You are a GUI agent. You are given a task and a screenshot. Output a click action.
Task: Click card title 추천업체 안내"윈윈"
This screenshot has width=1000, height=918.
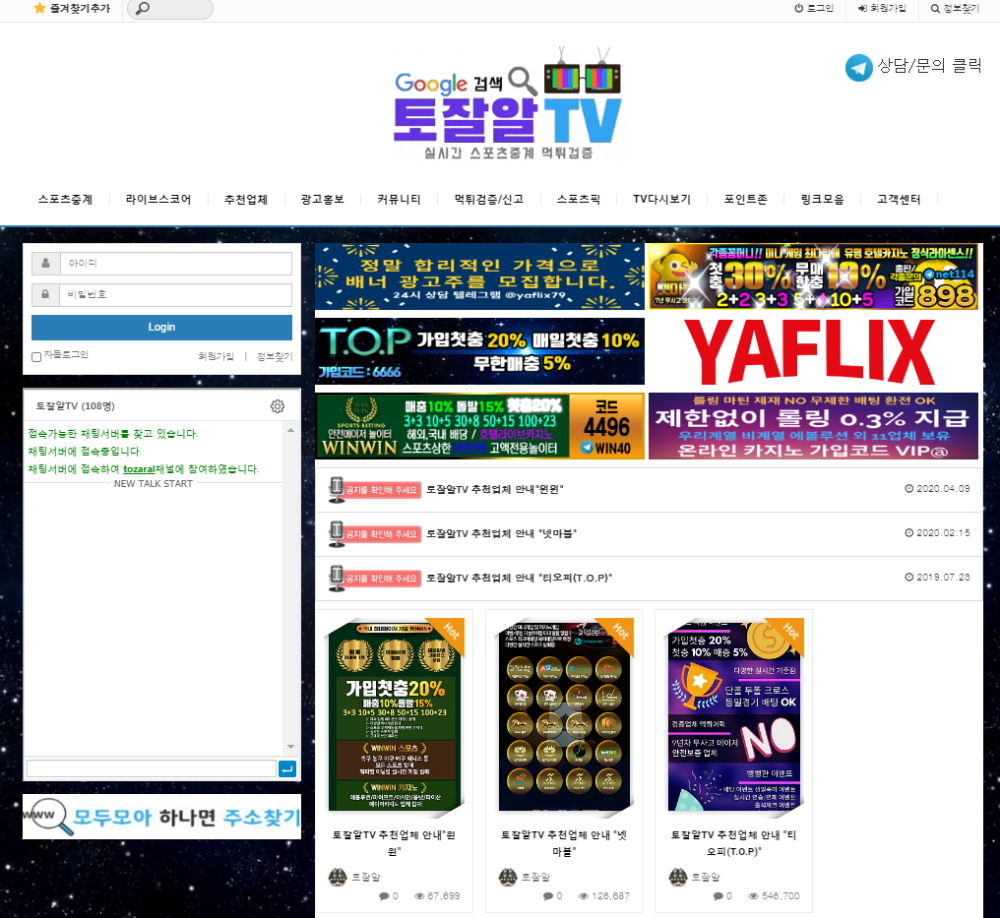point(394,843)
